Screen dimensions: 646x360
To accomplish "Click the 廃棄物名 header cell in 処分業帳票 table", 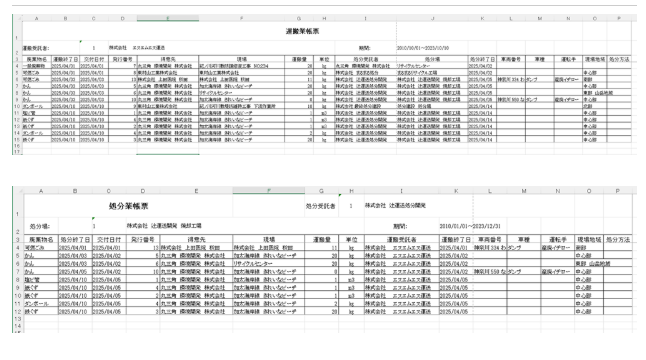I will point(41,239).
